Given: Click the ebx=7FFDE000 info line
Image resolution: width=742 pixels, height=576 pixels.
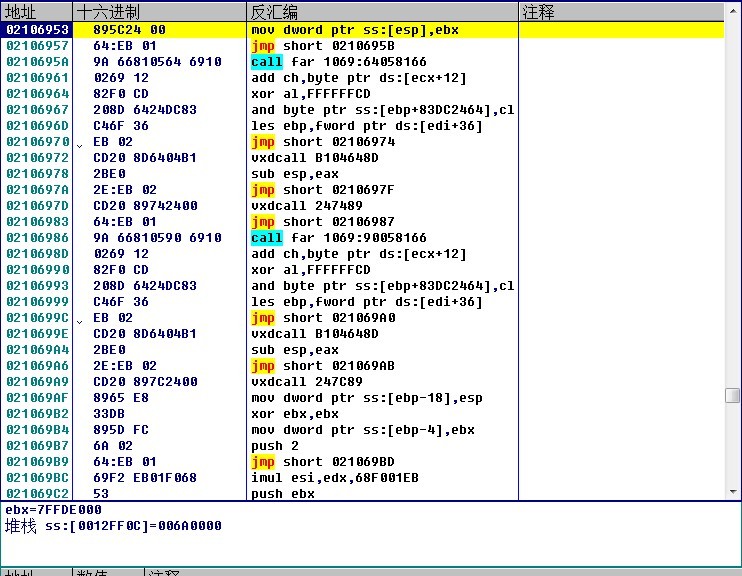Looking at the screenshot, I should [53, 510].
